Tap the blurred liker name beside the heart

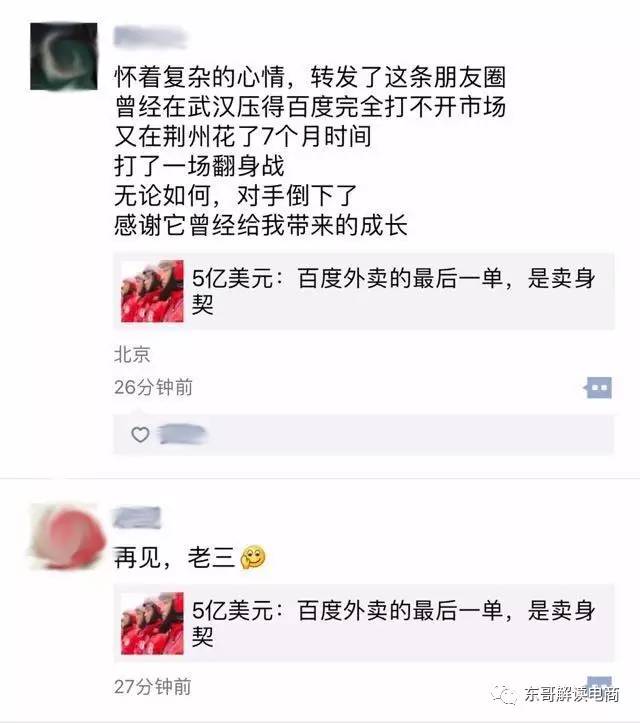tap(182, 434)
